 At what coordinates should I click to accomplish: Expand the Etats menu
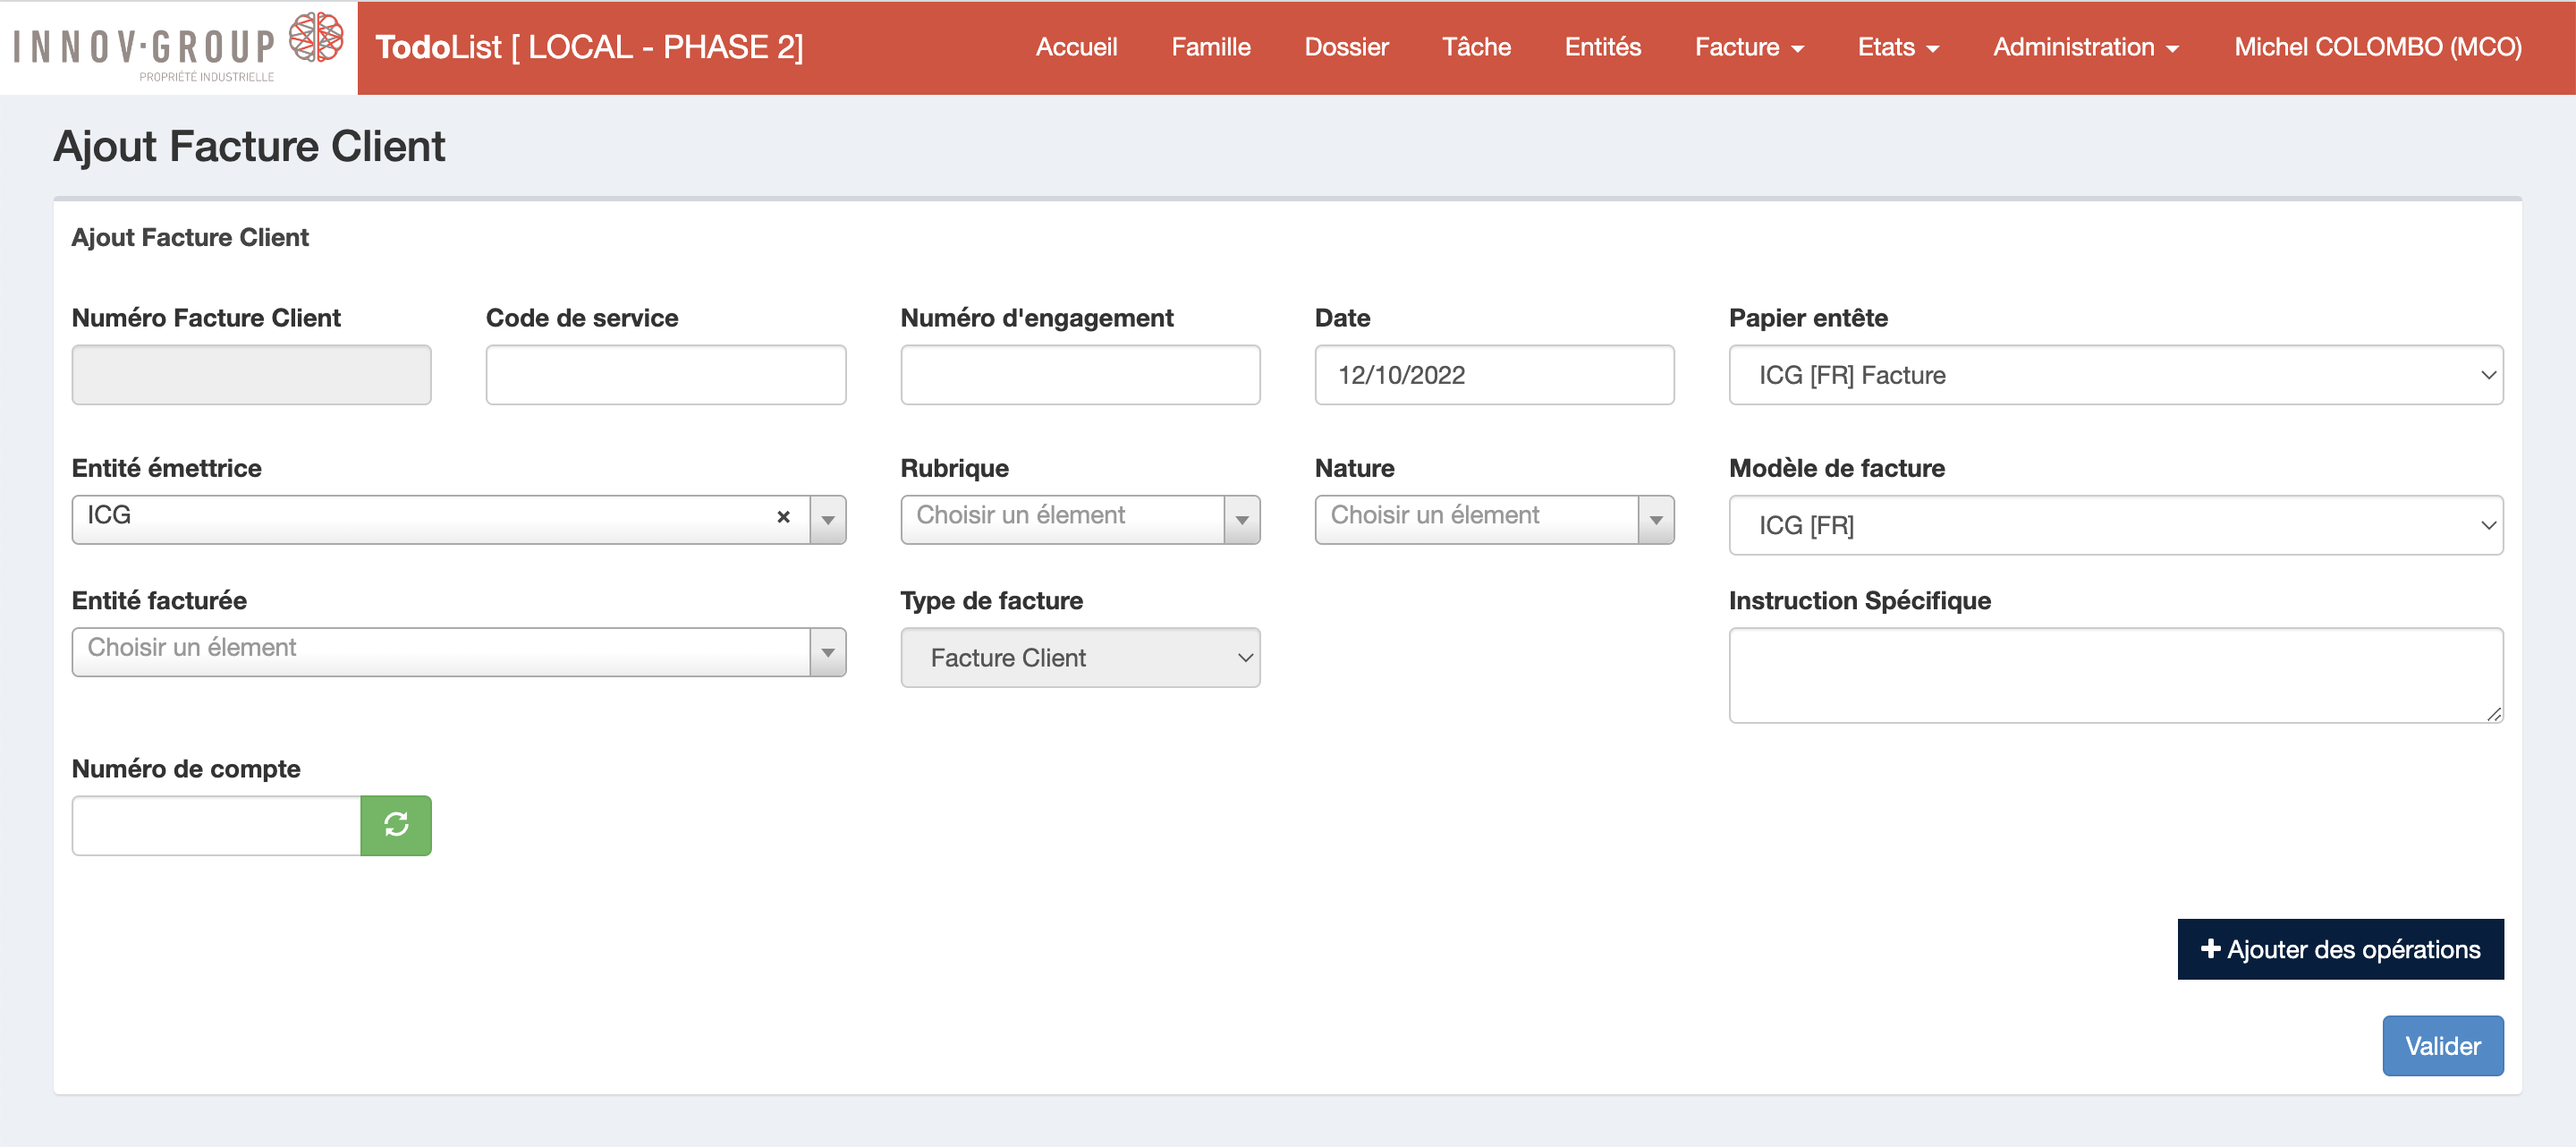(1898, 47)
